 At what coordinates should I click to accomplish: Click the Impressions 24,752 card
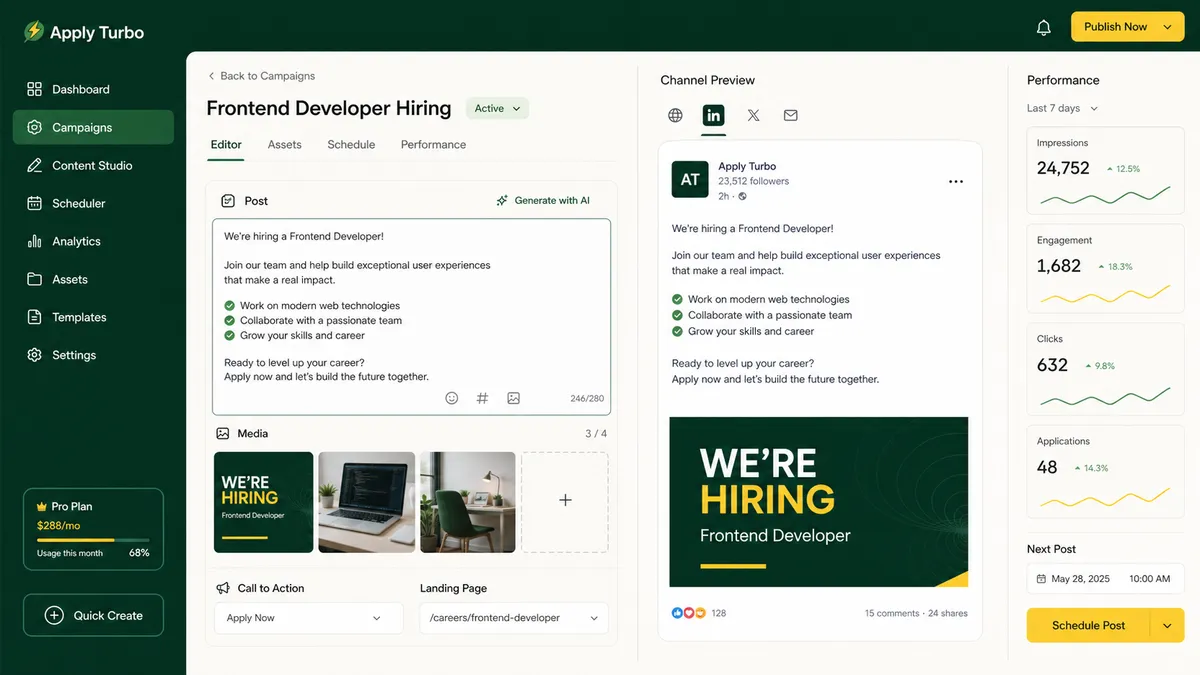pyautogui.click(x=1105, y=171)
